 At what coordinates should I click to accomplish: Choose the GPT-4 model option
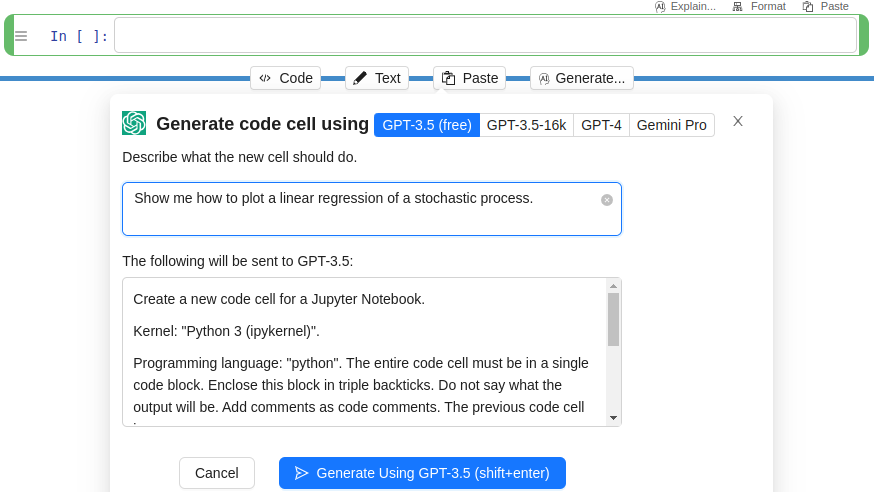(x=601, y=125)
